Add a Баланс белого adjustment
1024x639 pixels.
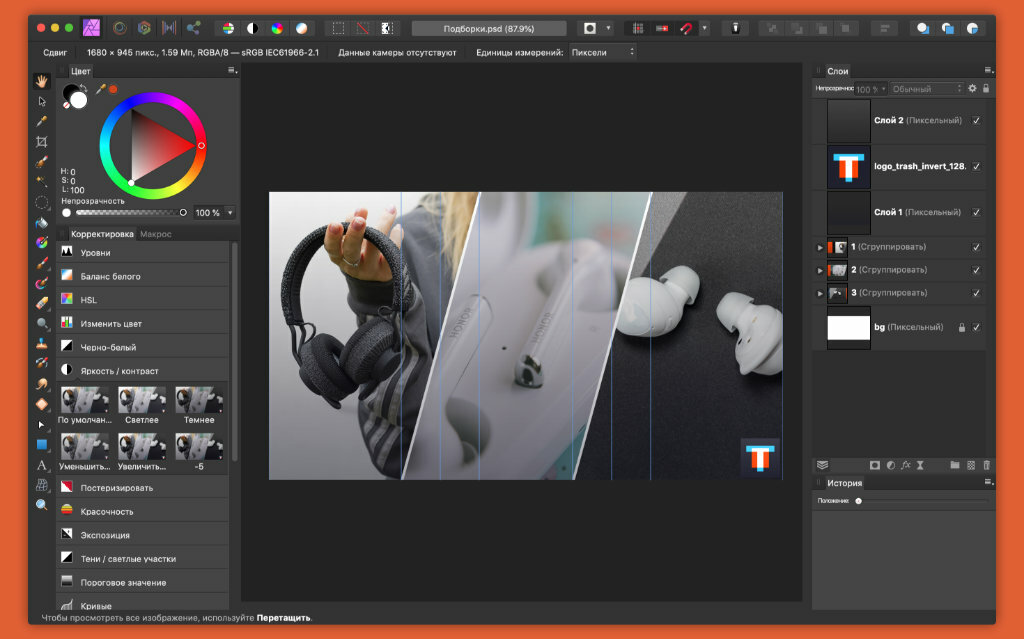tap(144, 276)
